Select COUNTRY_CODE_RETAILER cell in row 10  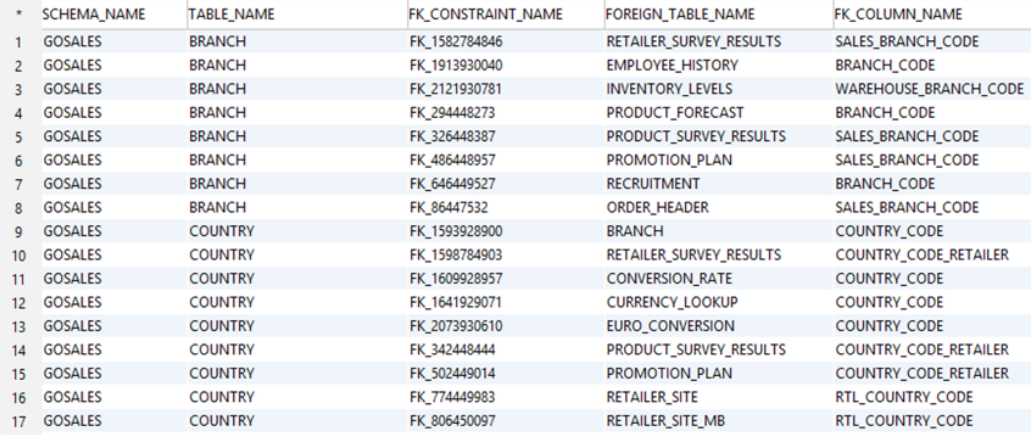pyautogui.click(x=932, y=255)
